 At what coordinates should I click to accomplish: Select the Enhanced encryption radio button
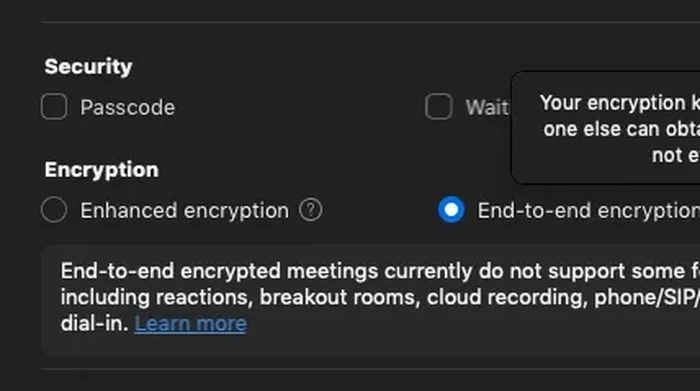click(54, 210)
